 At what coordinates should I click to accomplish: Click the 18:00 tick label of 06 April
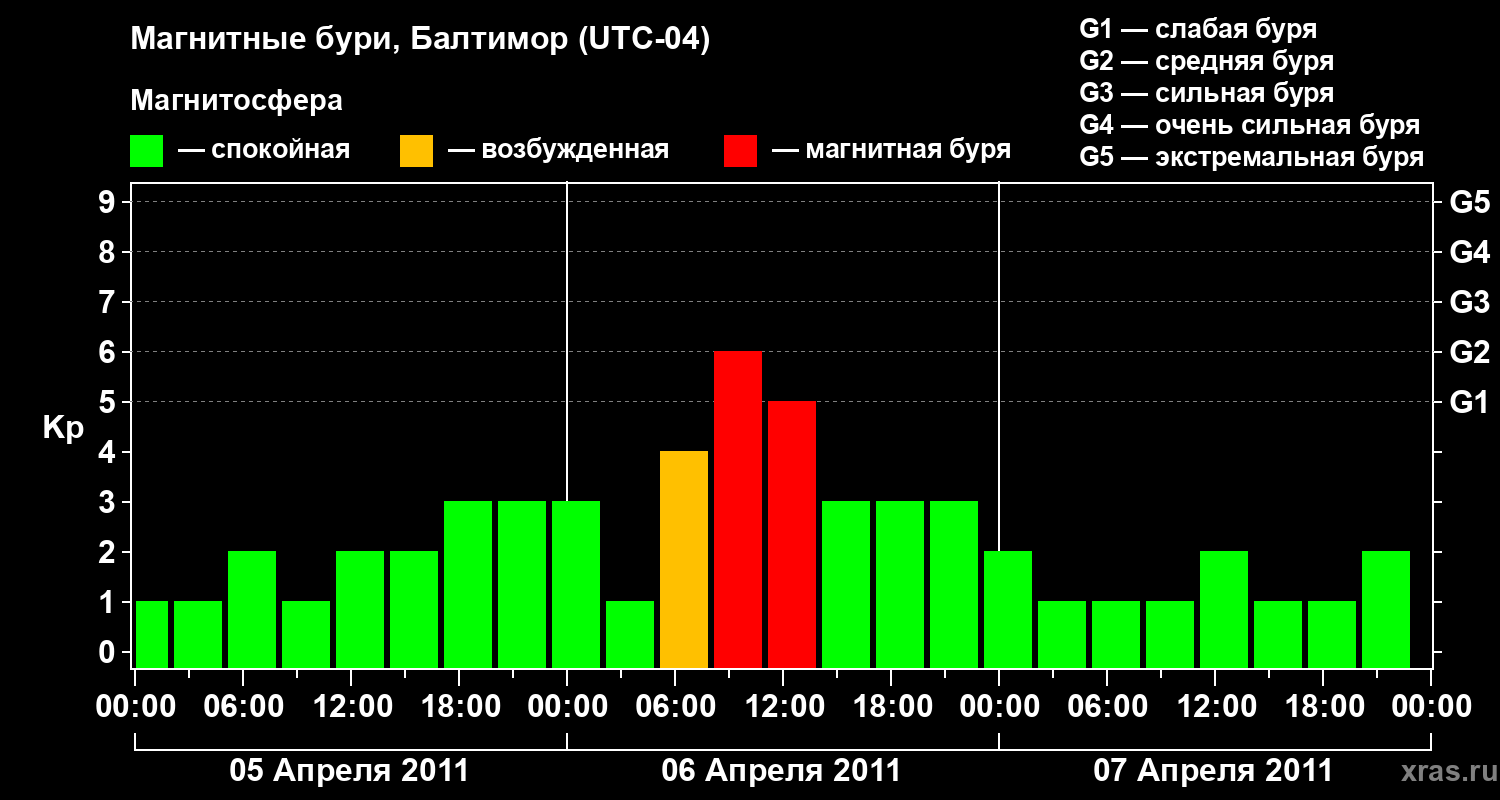point(891,707)
